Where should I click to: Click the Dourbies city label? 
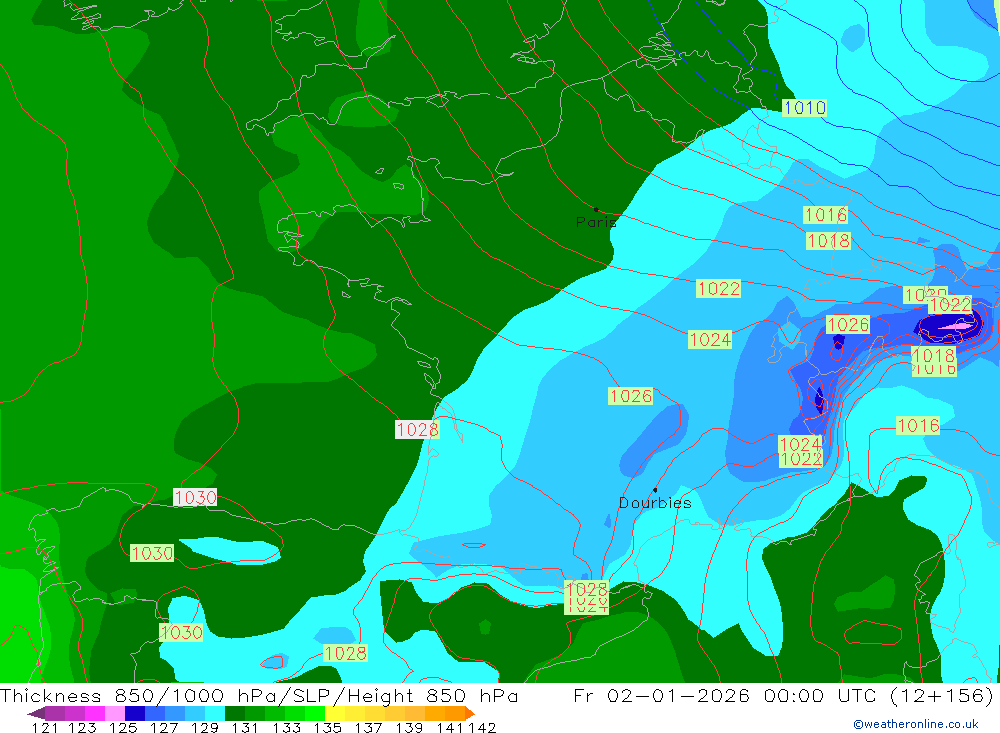point(655,503)
